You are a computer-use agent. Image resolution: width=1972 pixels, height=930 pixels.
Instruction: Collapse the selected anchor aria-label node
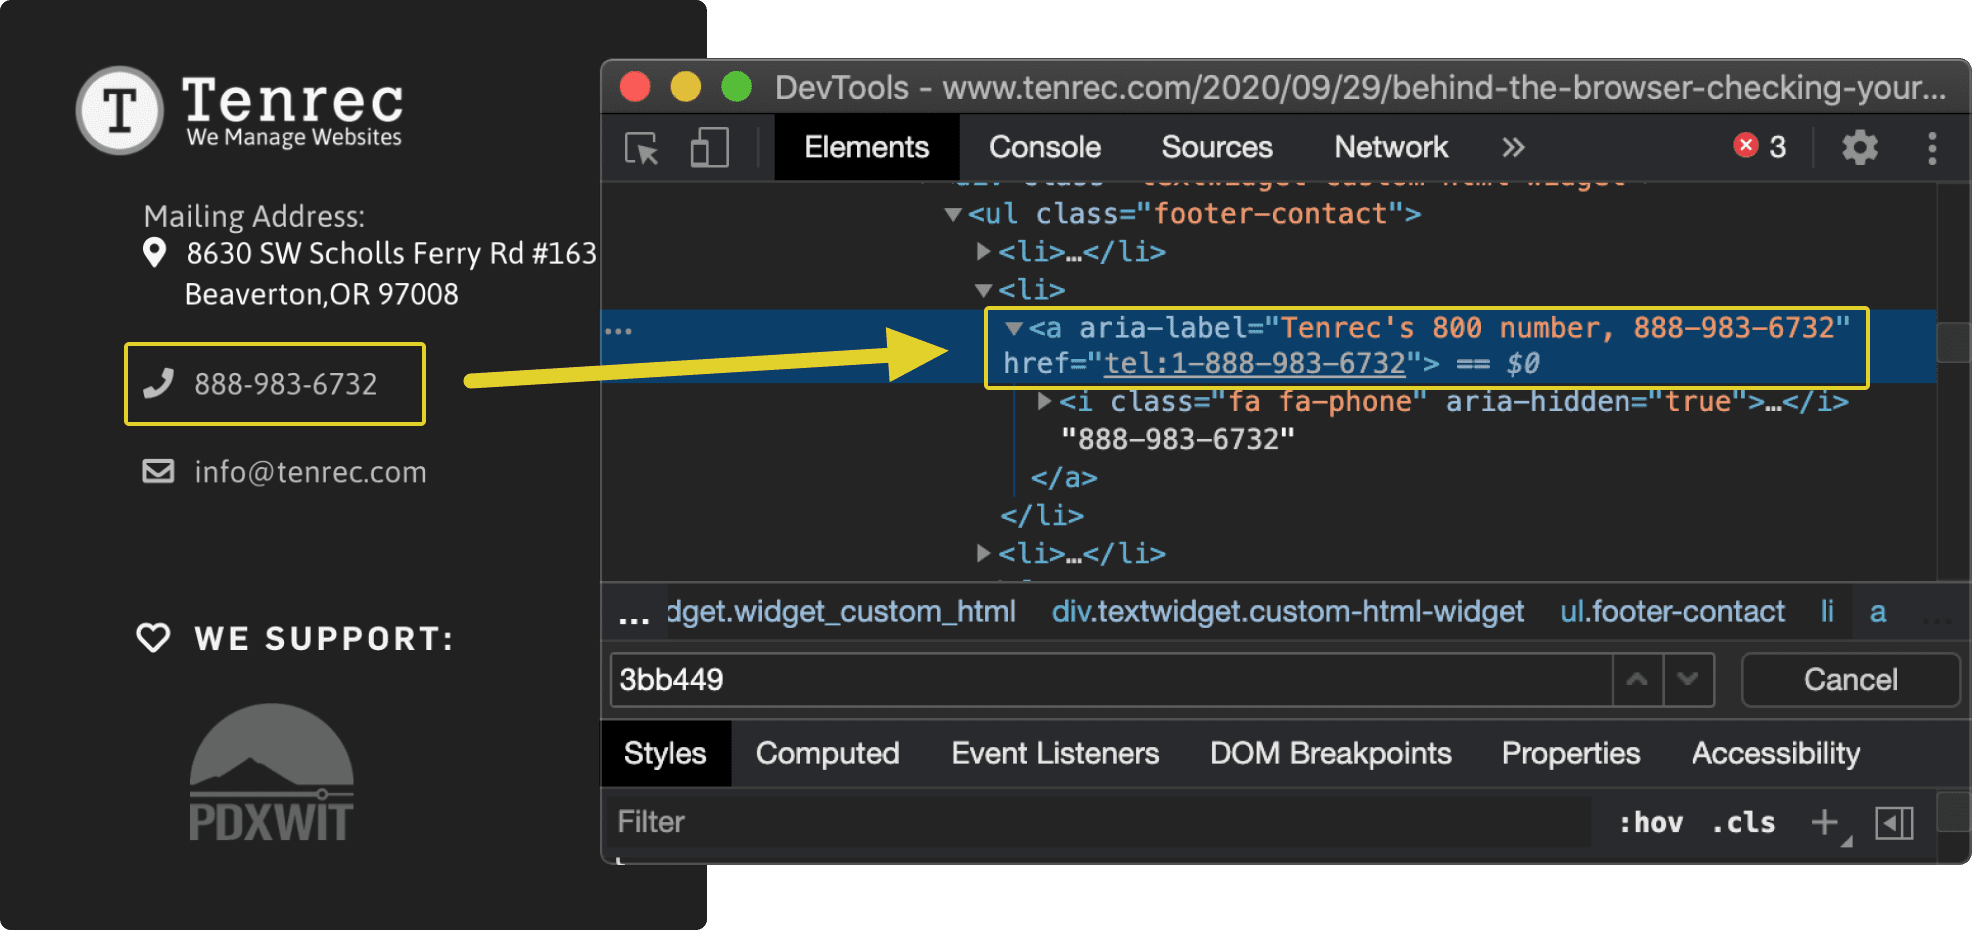click(1014, 328)
